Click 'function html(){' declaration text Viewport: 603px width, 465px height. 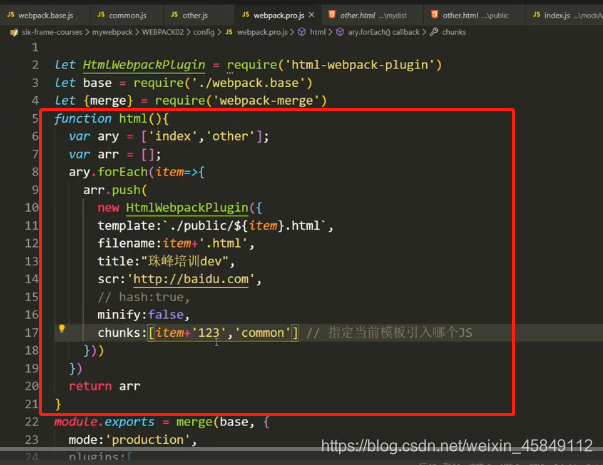click(x=111, y=118)
